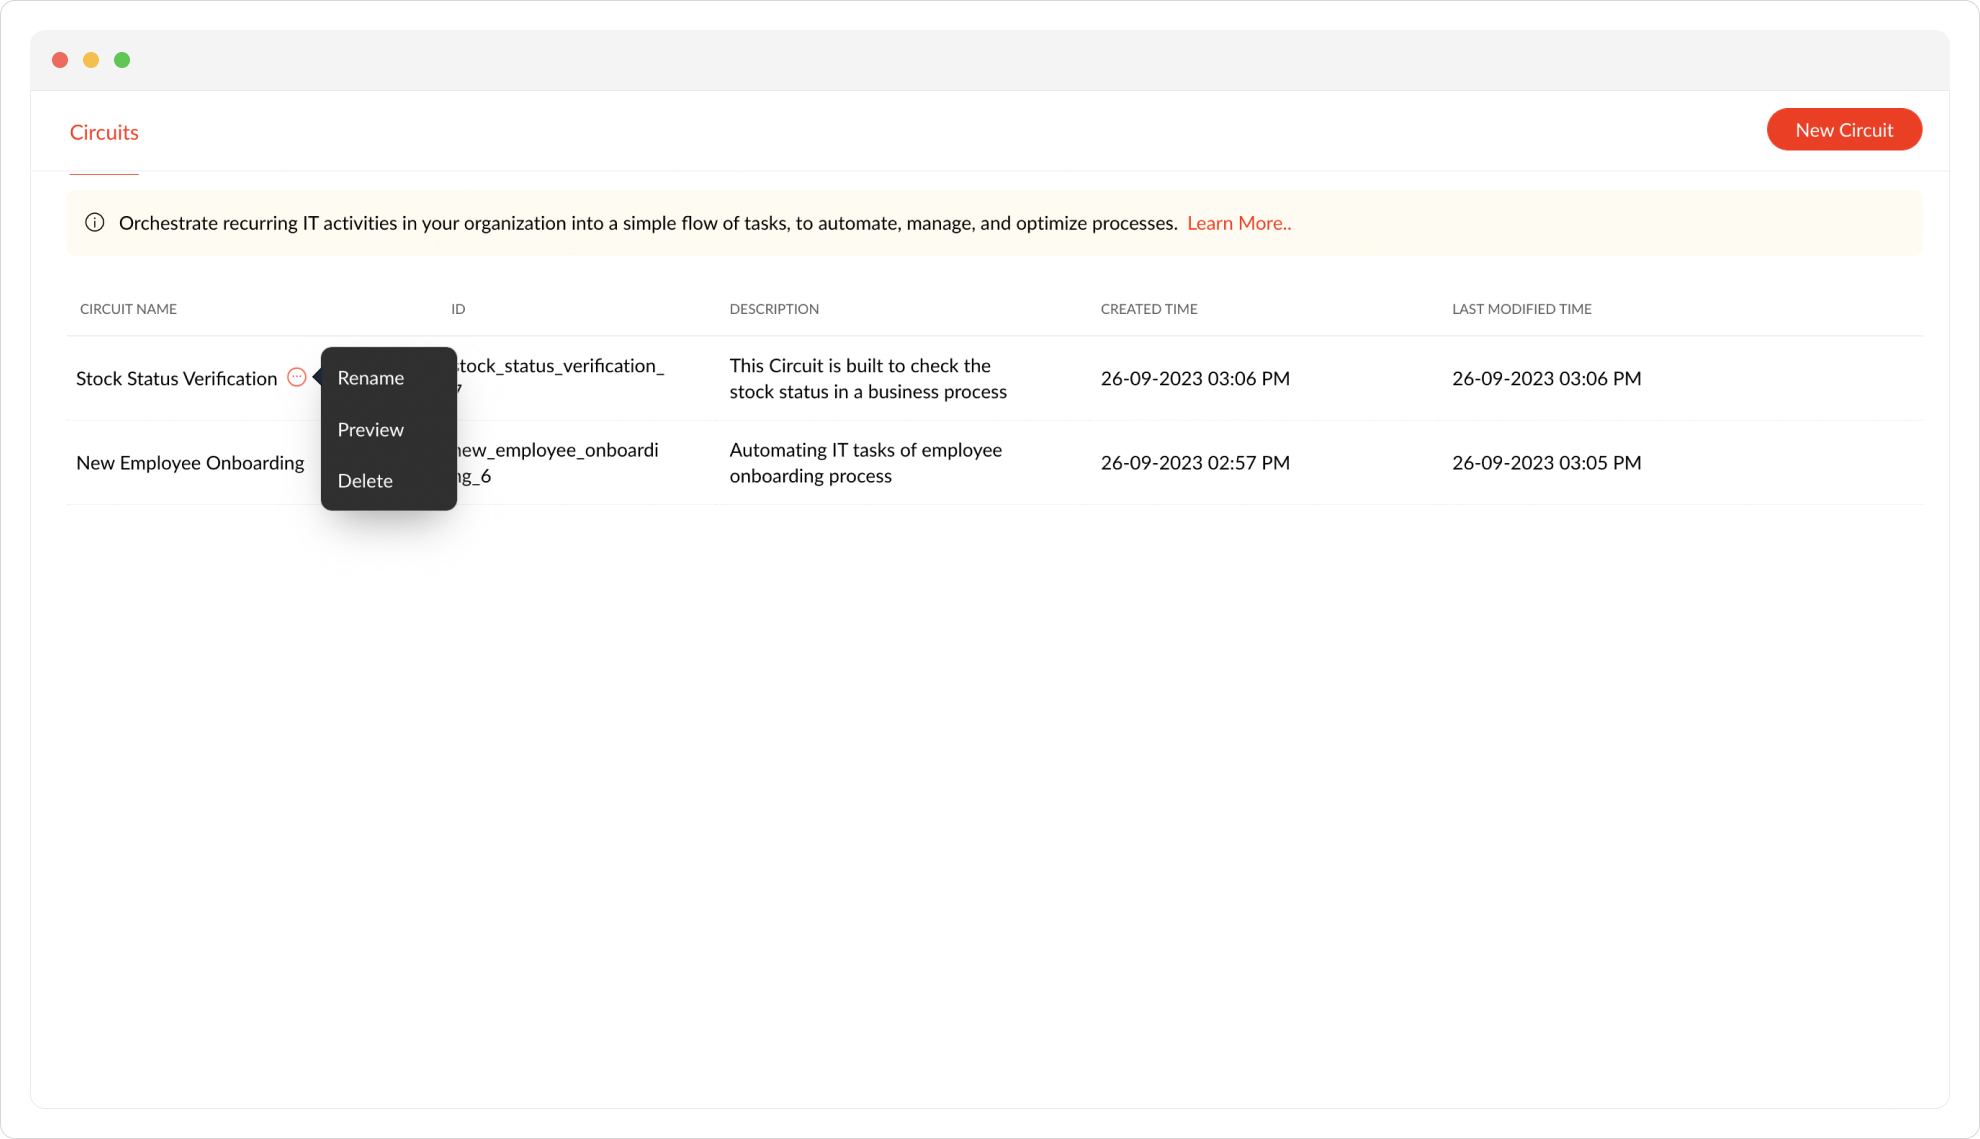
Task: Click the ID column header
Action: click(458, 309)
